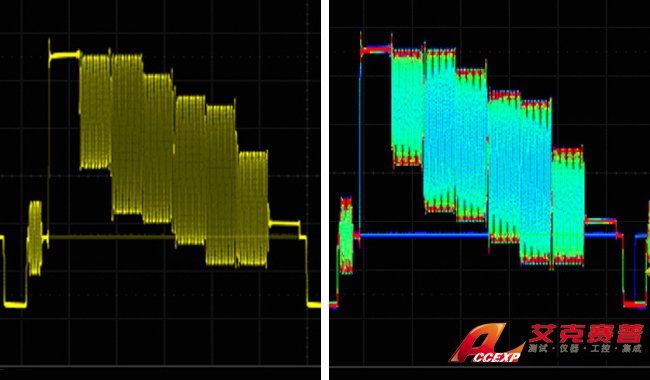This screenshot has width=650, height=380.
Task: Click the small green color burst on the color-graded trace
Action: (346, 235)
